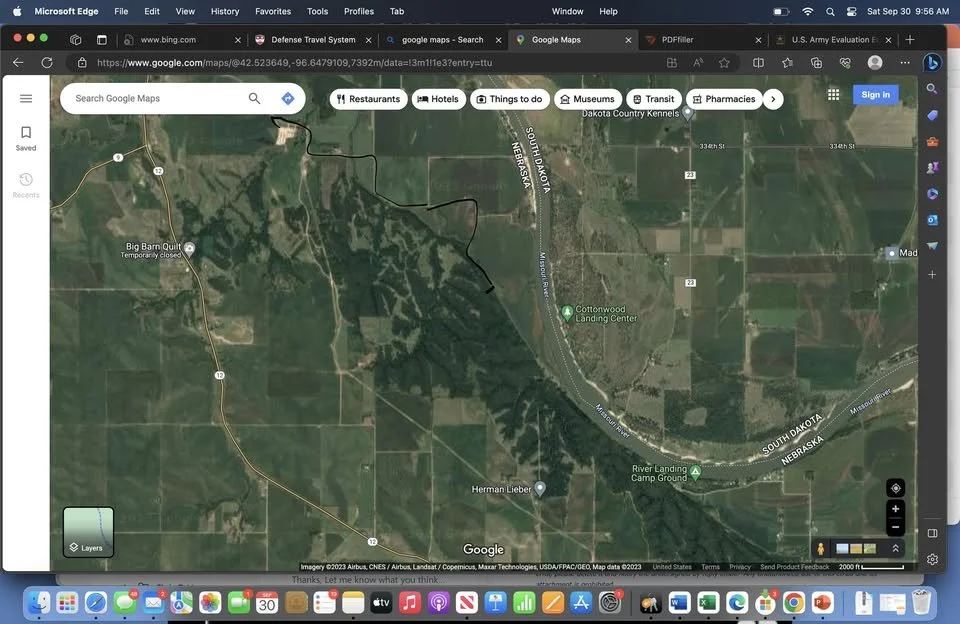The width and height of the screenshot is (960, 624).
Task: Click the Edge address bar URL
Action: pyautogui.click(x=294, y=62)
